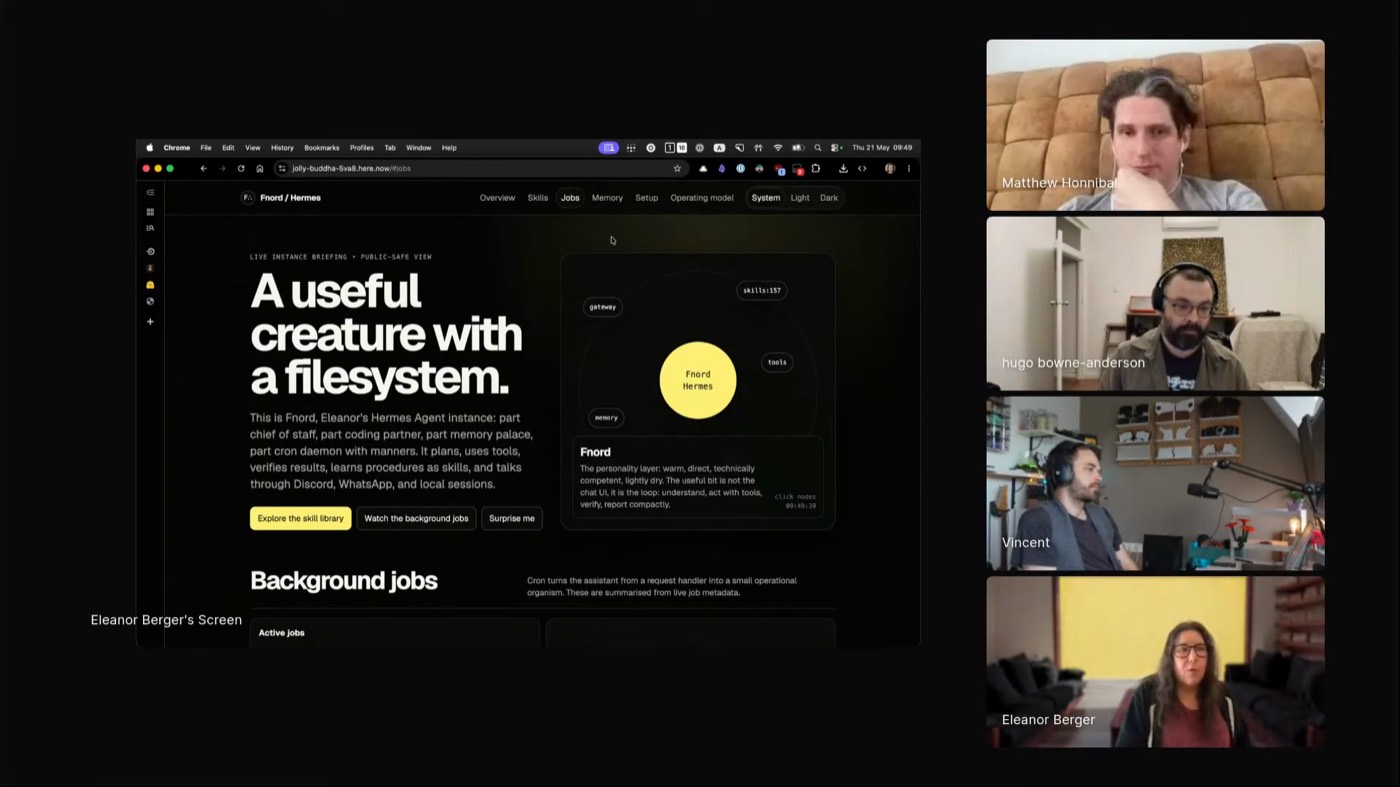Click the Fnord / Hermes site title

290,198
